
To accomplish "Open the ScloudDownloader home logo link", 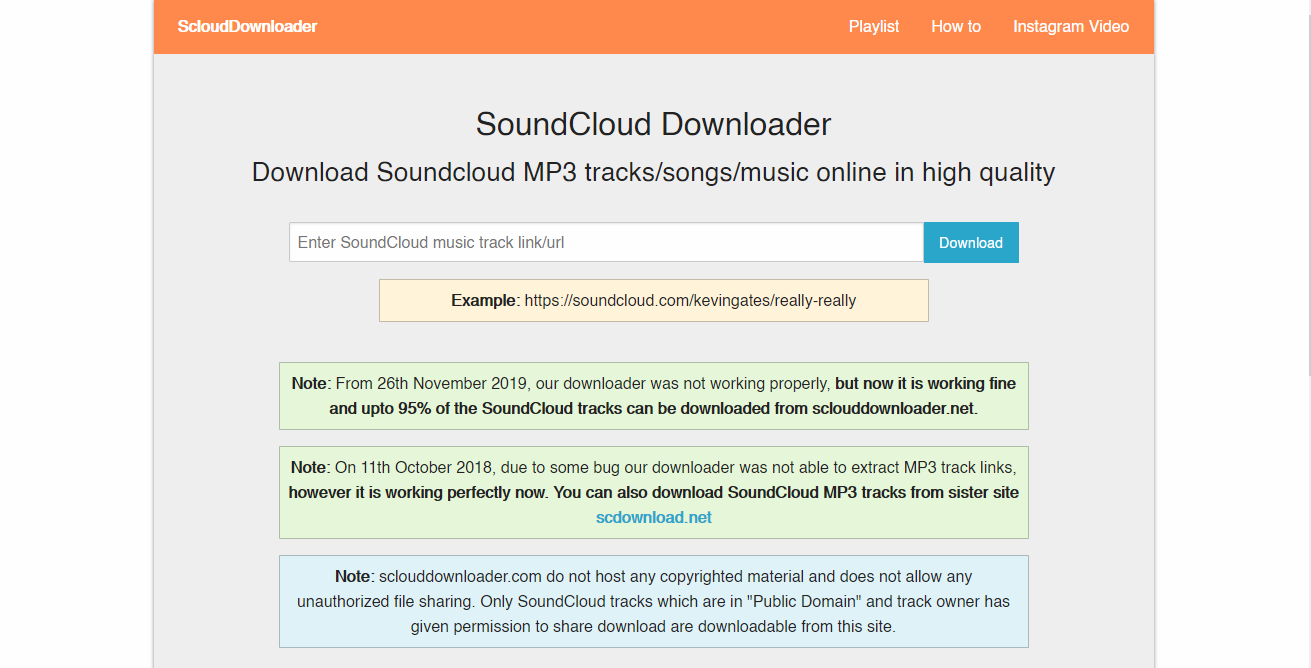I will click(x=247, y=26).
